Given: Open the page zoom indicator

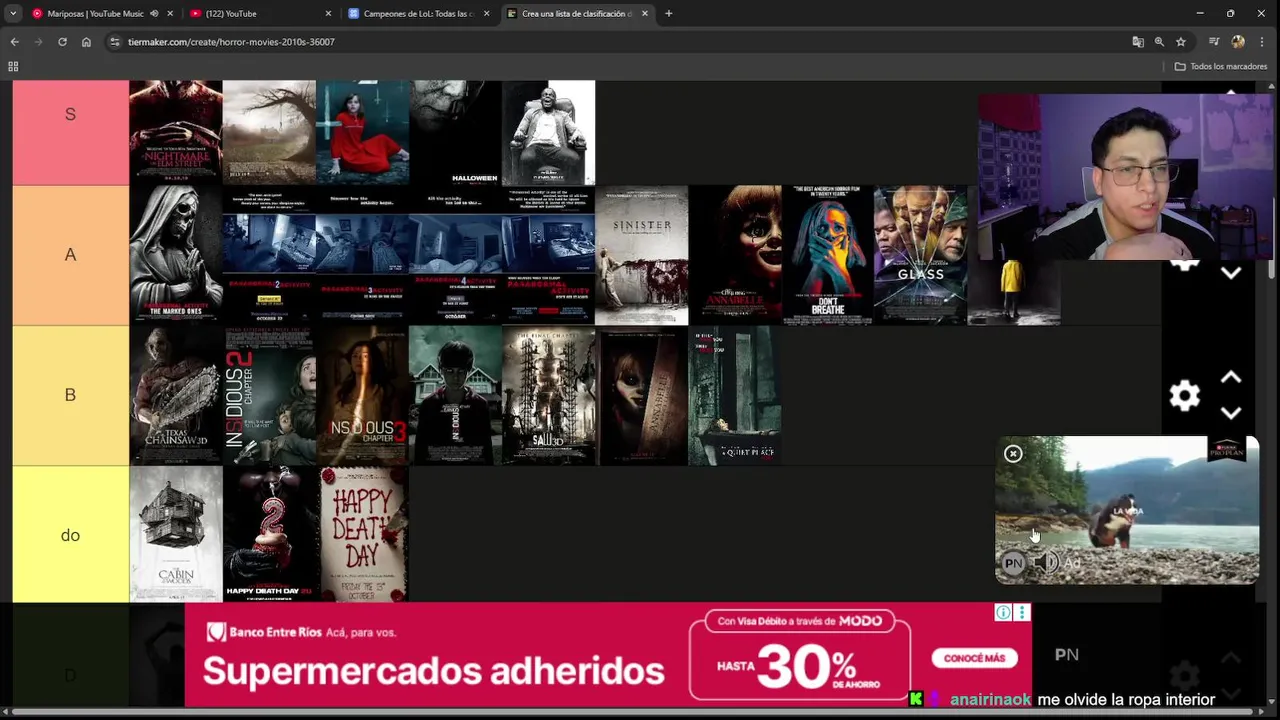Looking at the screenshot, I should 1159,42.
